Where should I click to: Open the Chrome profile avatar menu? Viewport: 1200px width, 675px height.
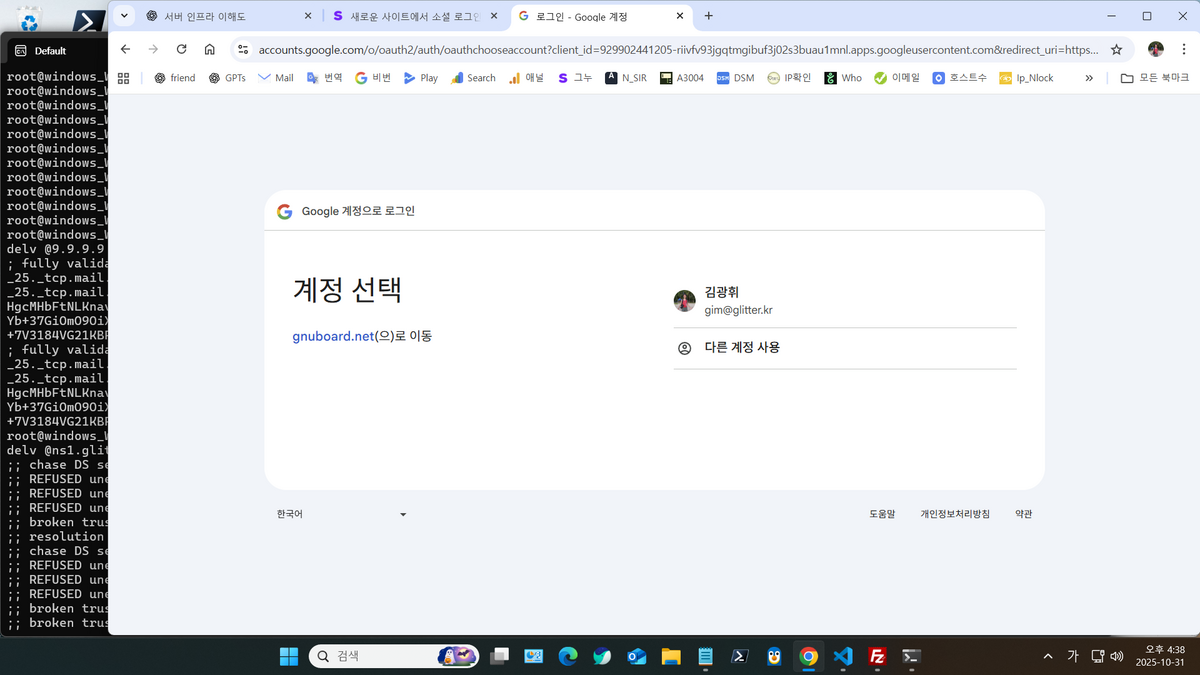click(1155, 49)
